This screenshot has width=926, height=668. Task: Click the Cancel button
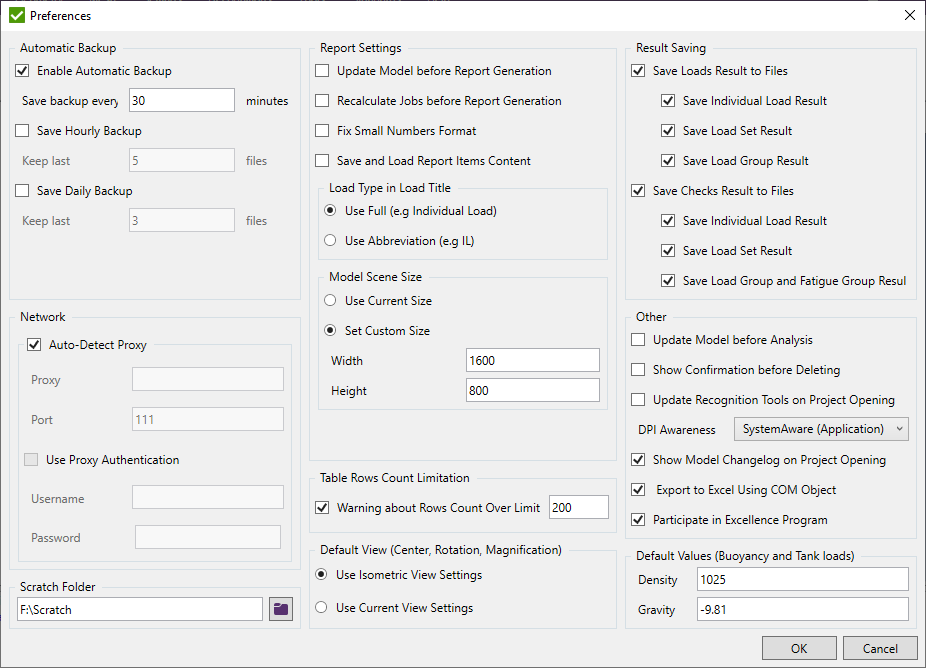(879, 647)
